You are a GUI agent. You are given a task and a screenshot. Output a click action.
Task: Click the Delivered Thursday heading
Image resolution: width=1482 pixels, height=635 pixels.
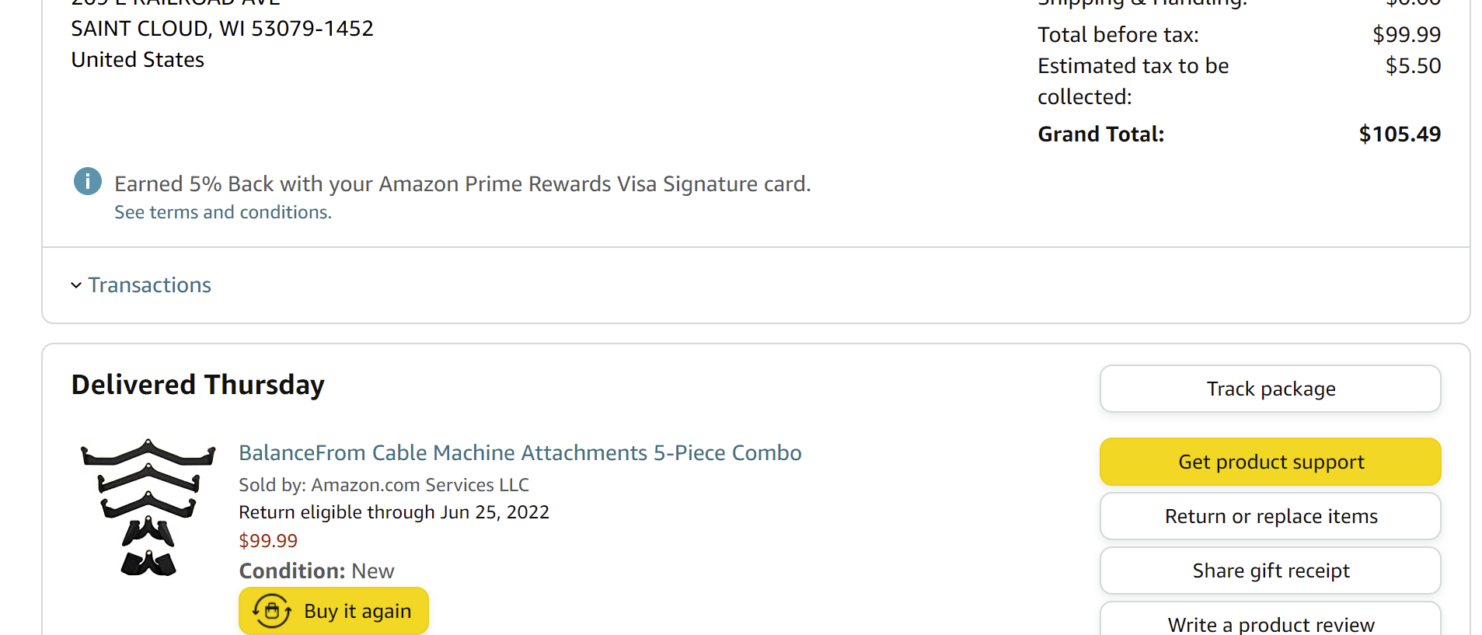198,385
